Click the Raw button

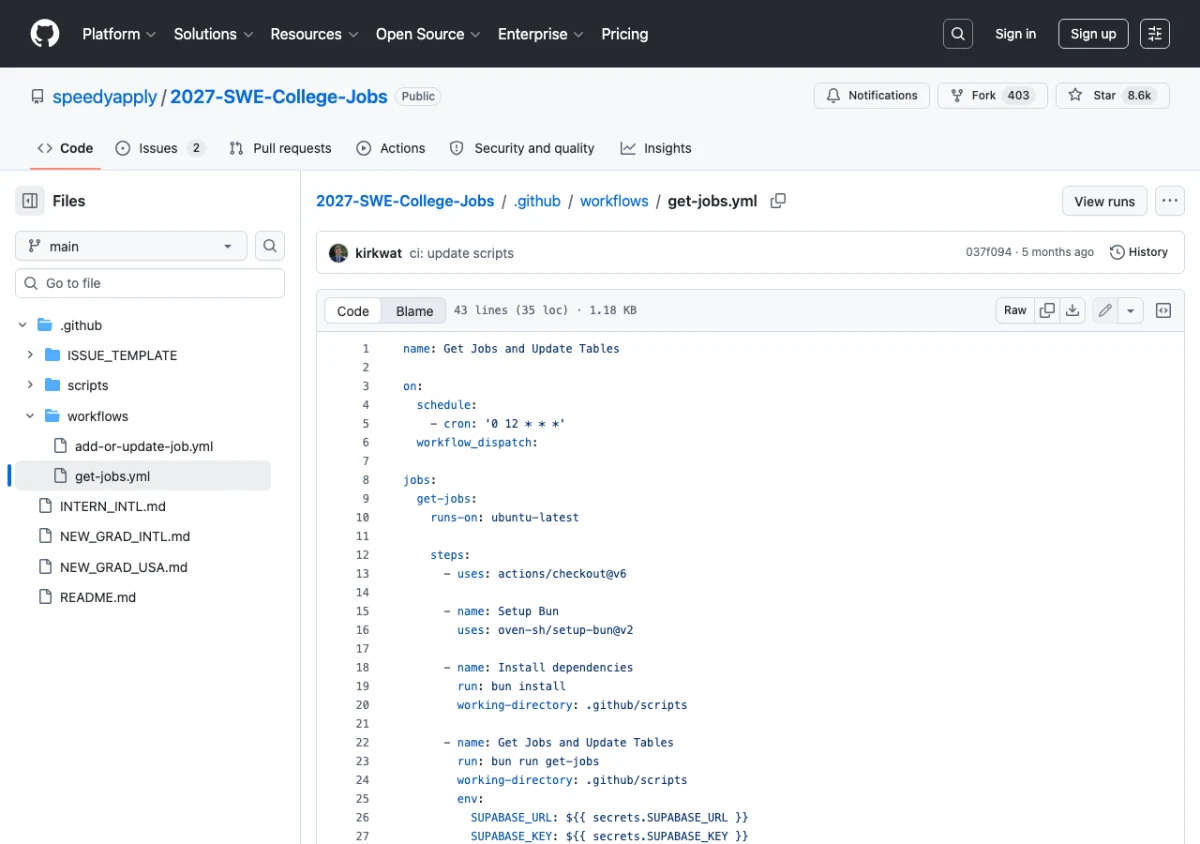coord(1015,311)
